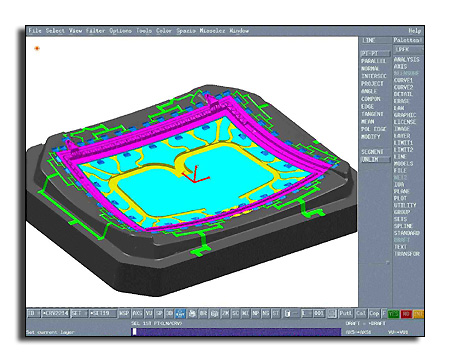
Task: Open the Filter menu
Action: tap(96, 31)
